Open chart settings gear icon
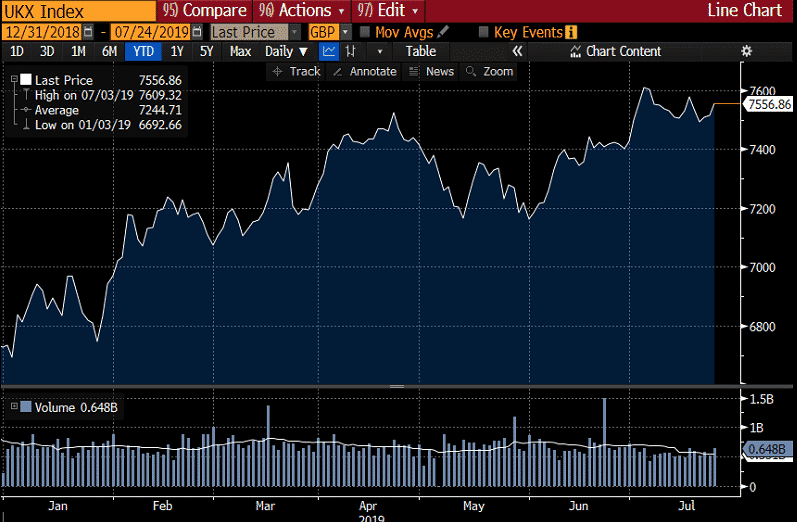Image resolution: width=797 pixels, height=522 pixels. 746,51
